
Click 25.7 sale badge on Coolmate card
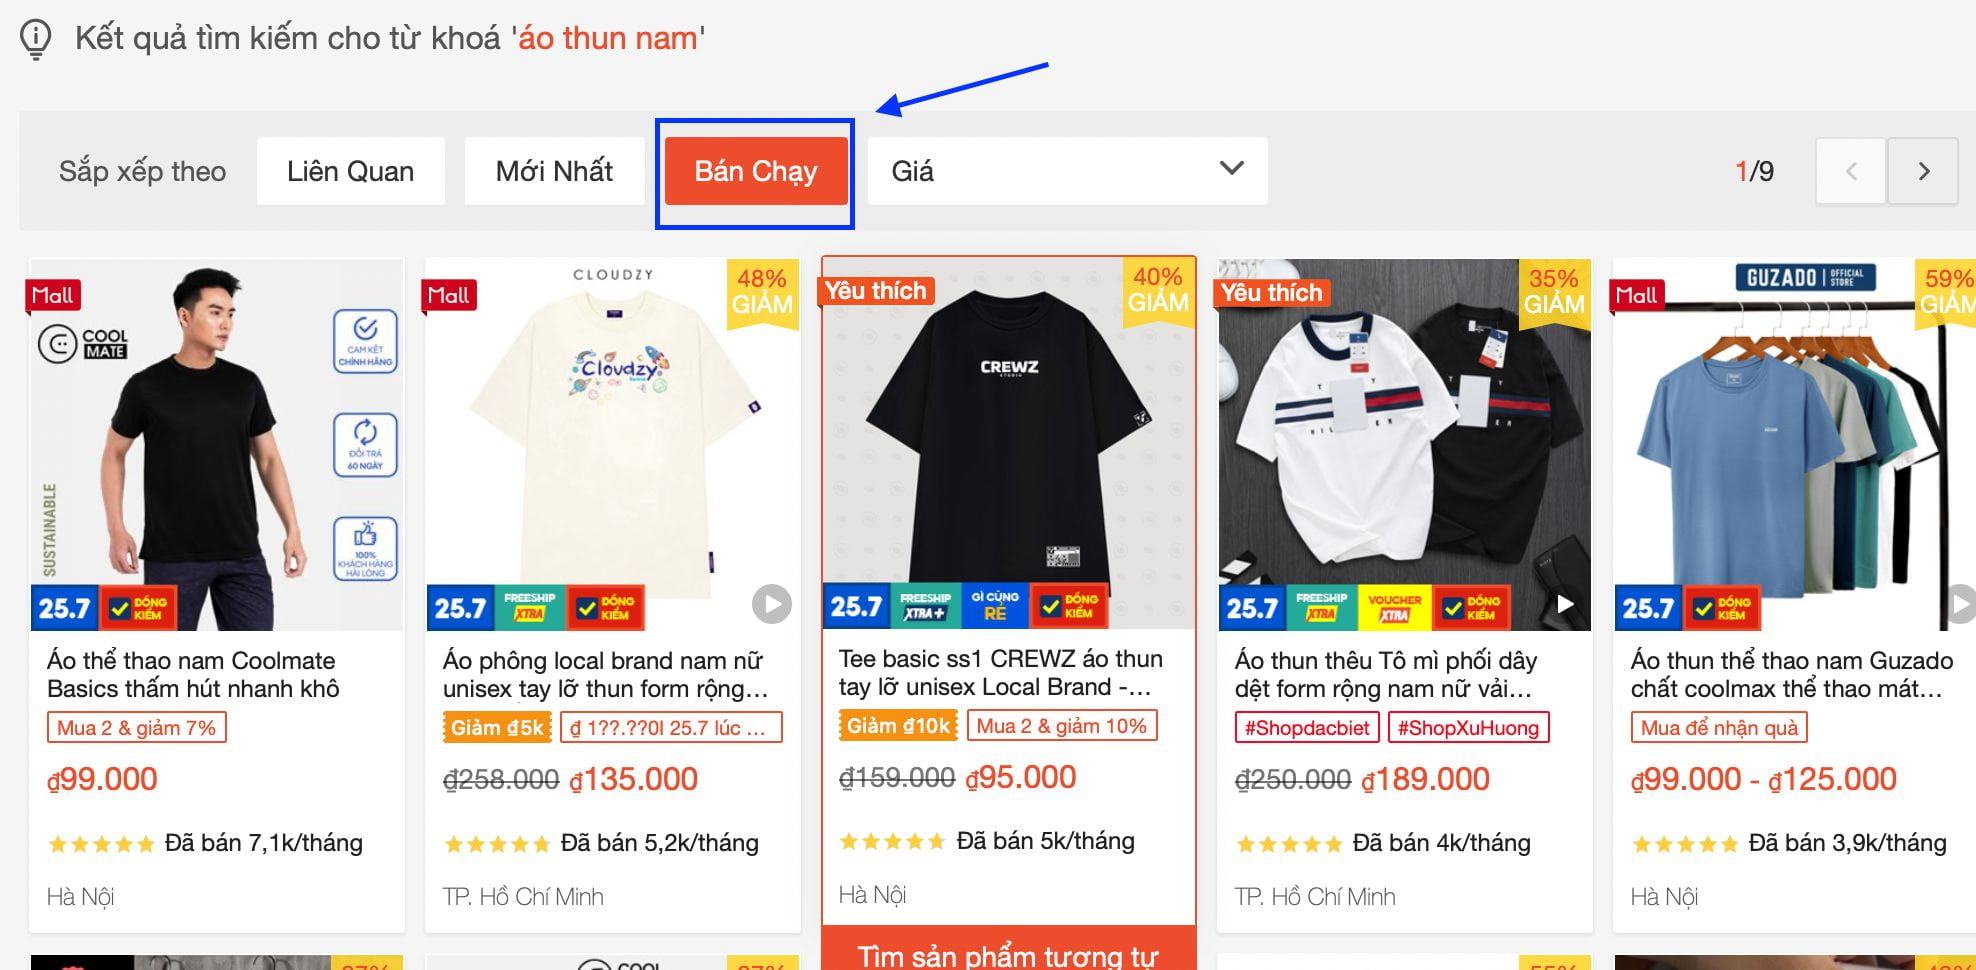(64, 608)
